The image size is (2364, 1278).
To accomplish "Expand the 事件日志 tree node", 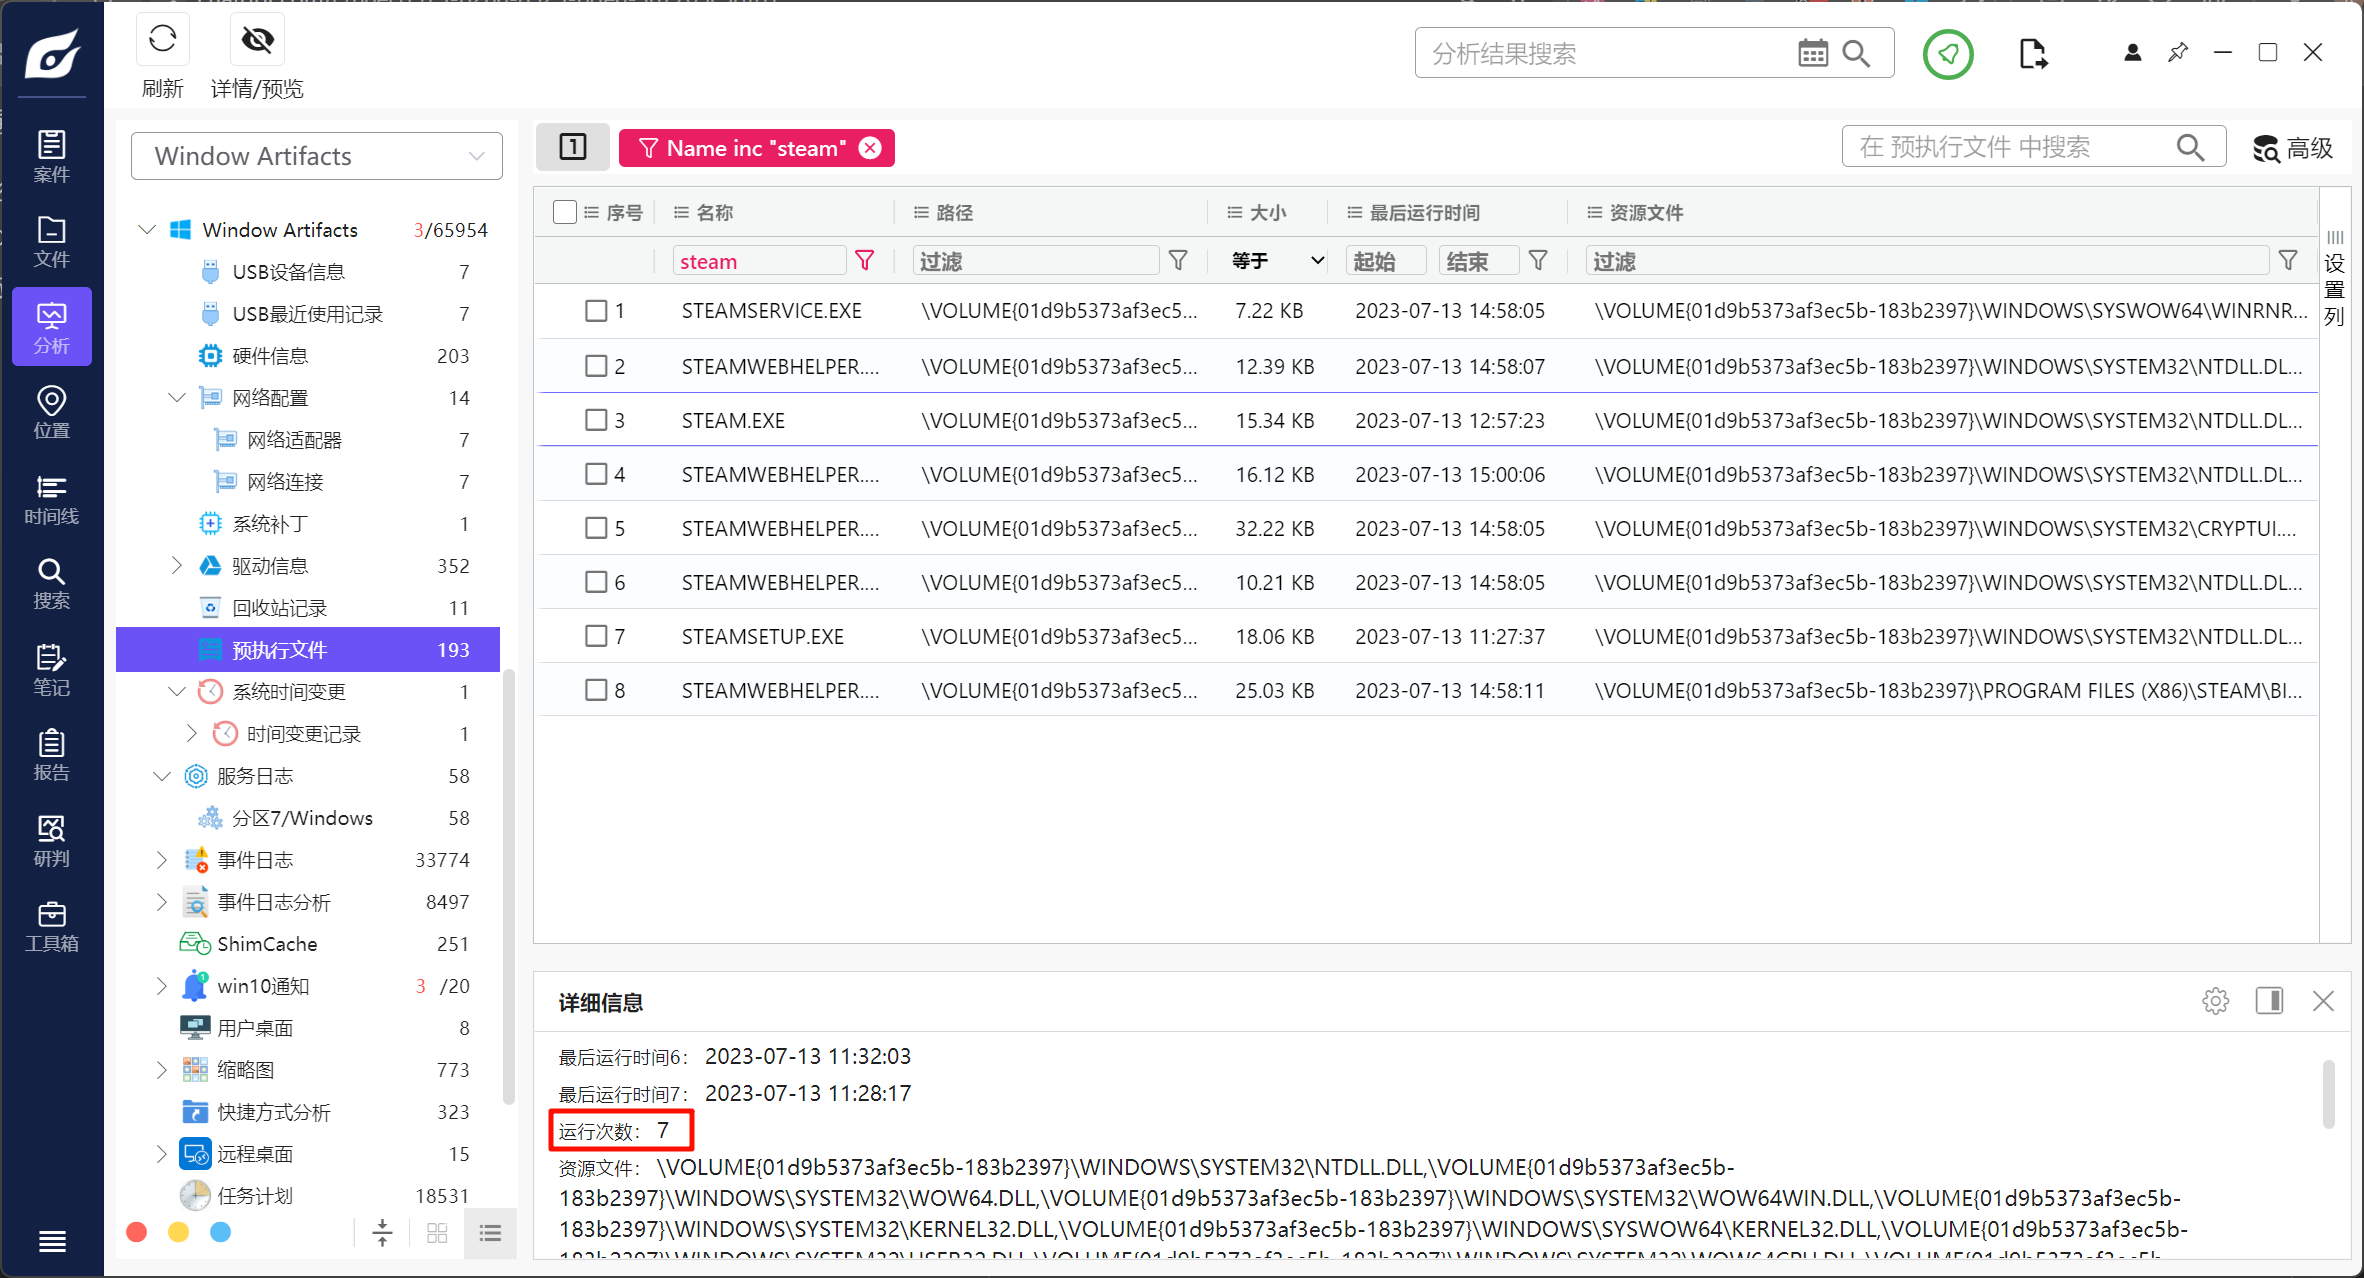I will (x=162, y=860).
